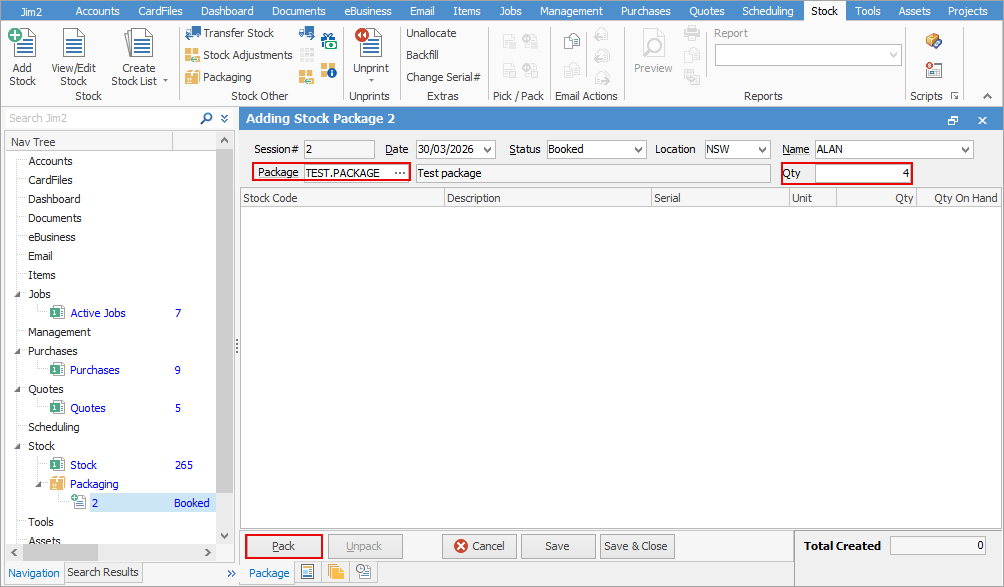Click the Save & Close button
The width and height of the screenshot is (1004, 587).
pyautogui.click(x=636, y=546)
